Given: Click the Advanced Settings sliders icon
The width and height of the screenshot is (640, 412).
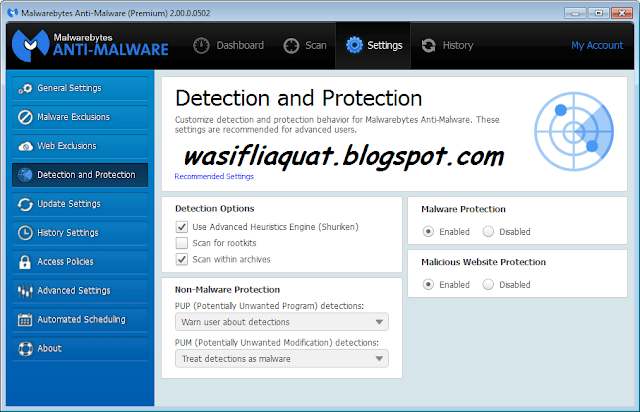Looking at the screenshot, I should coord(25,291).
